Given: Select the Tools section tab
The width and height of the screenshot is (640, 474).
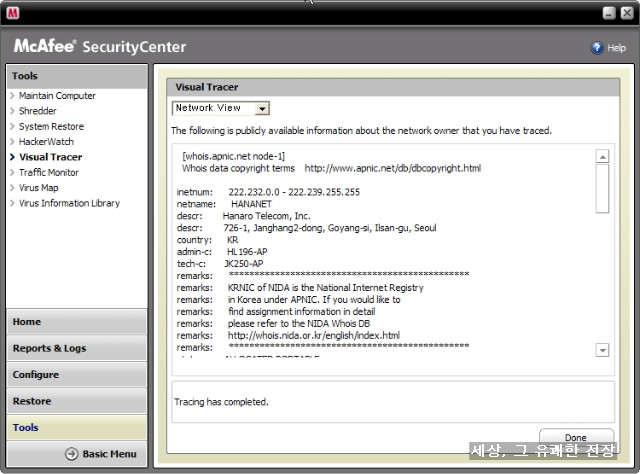Looking at the screenshot, I should tap(77, 427).
